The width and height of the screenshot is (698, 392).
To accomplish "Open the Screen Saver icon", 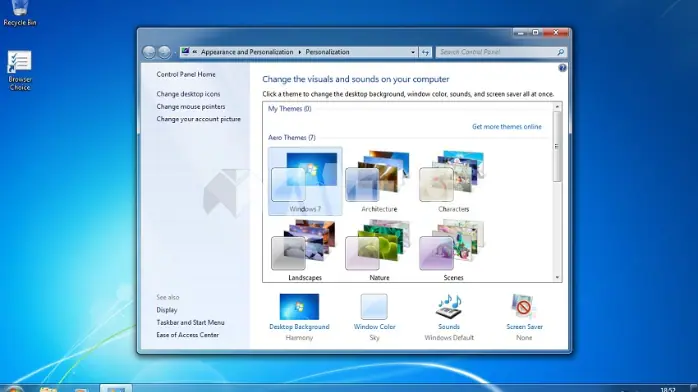I will click(x=524, y=307).
